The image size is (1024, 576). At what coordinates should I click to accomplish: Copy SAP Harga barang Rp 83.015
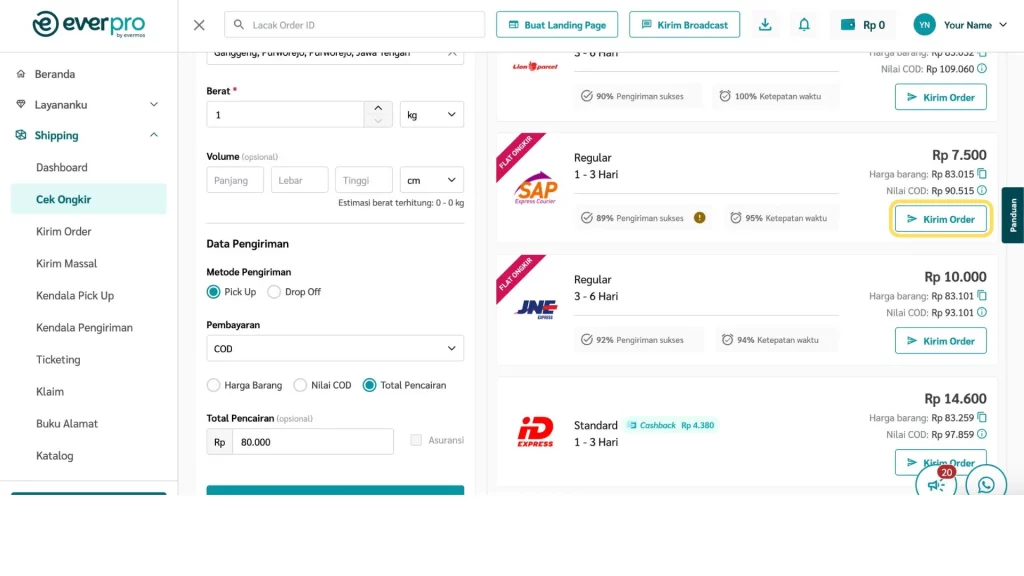point(982,174)
